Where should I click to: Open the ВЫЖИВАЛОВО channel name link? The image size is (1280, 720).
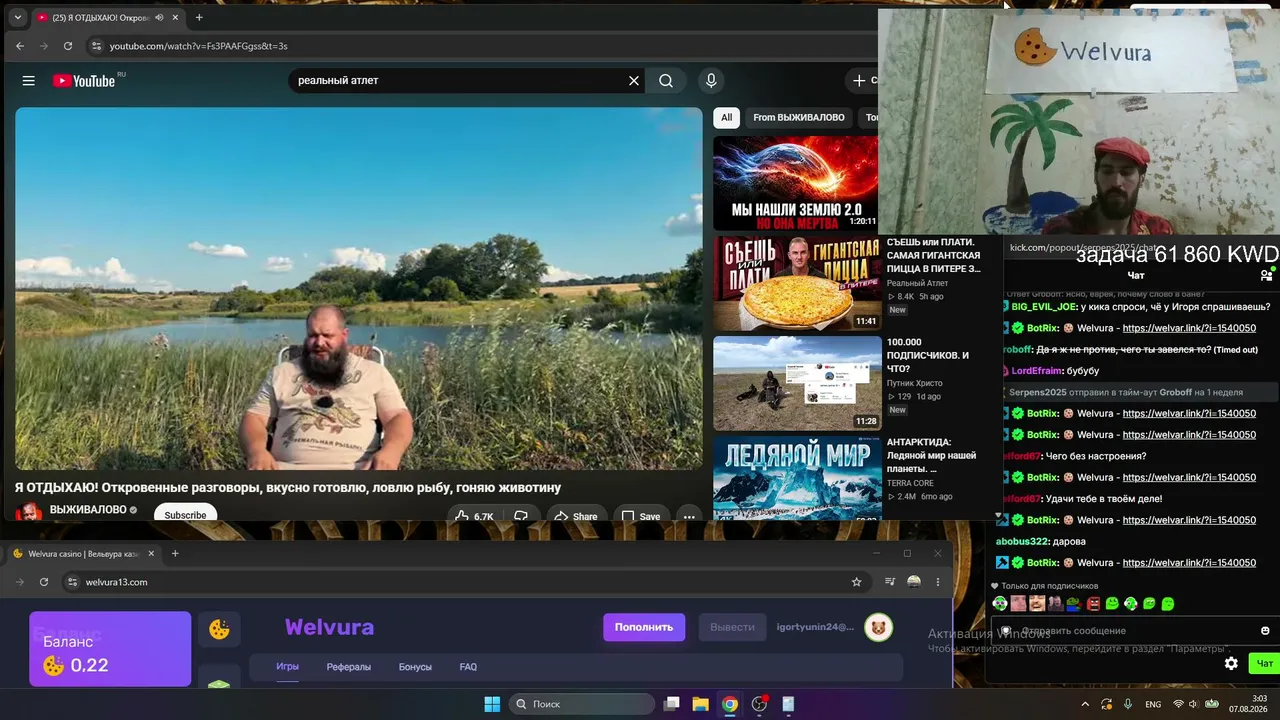click(x=88, y=510)
